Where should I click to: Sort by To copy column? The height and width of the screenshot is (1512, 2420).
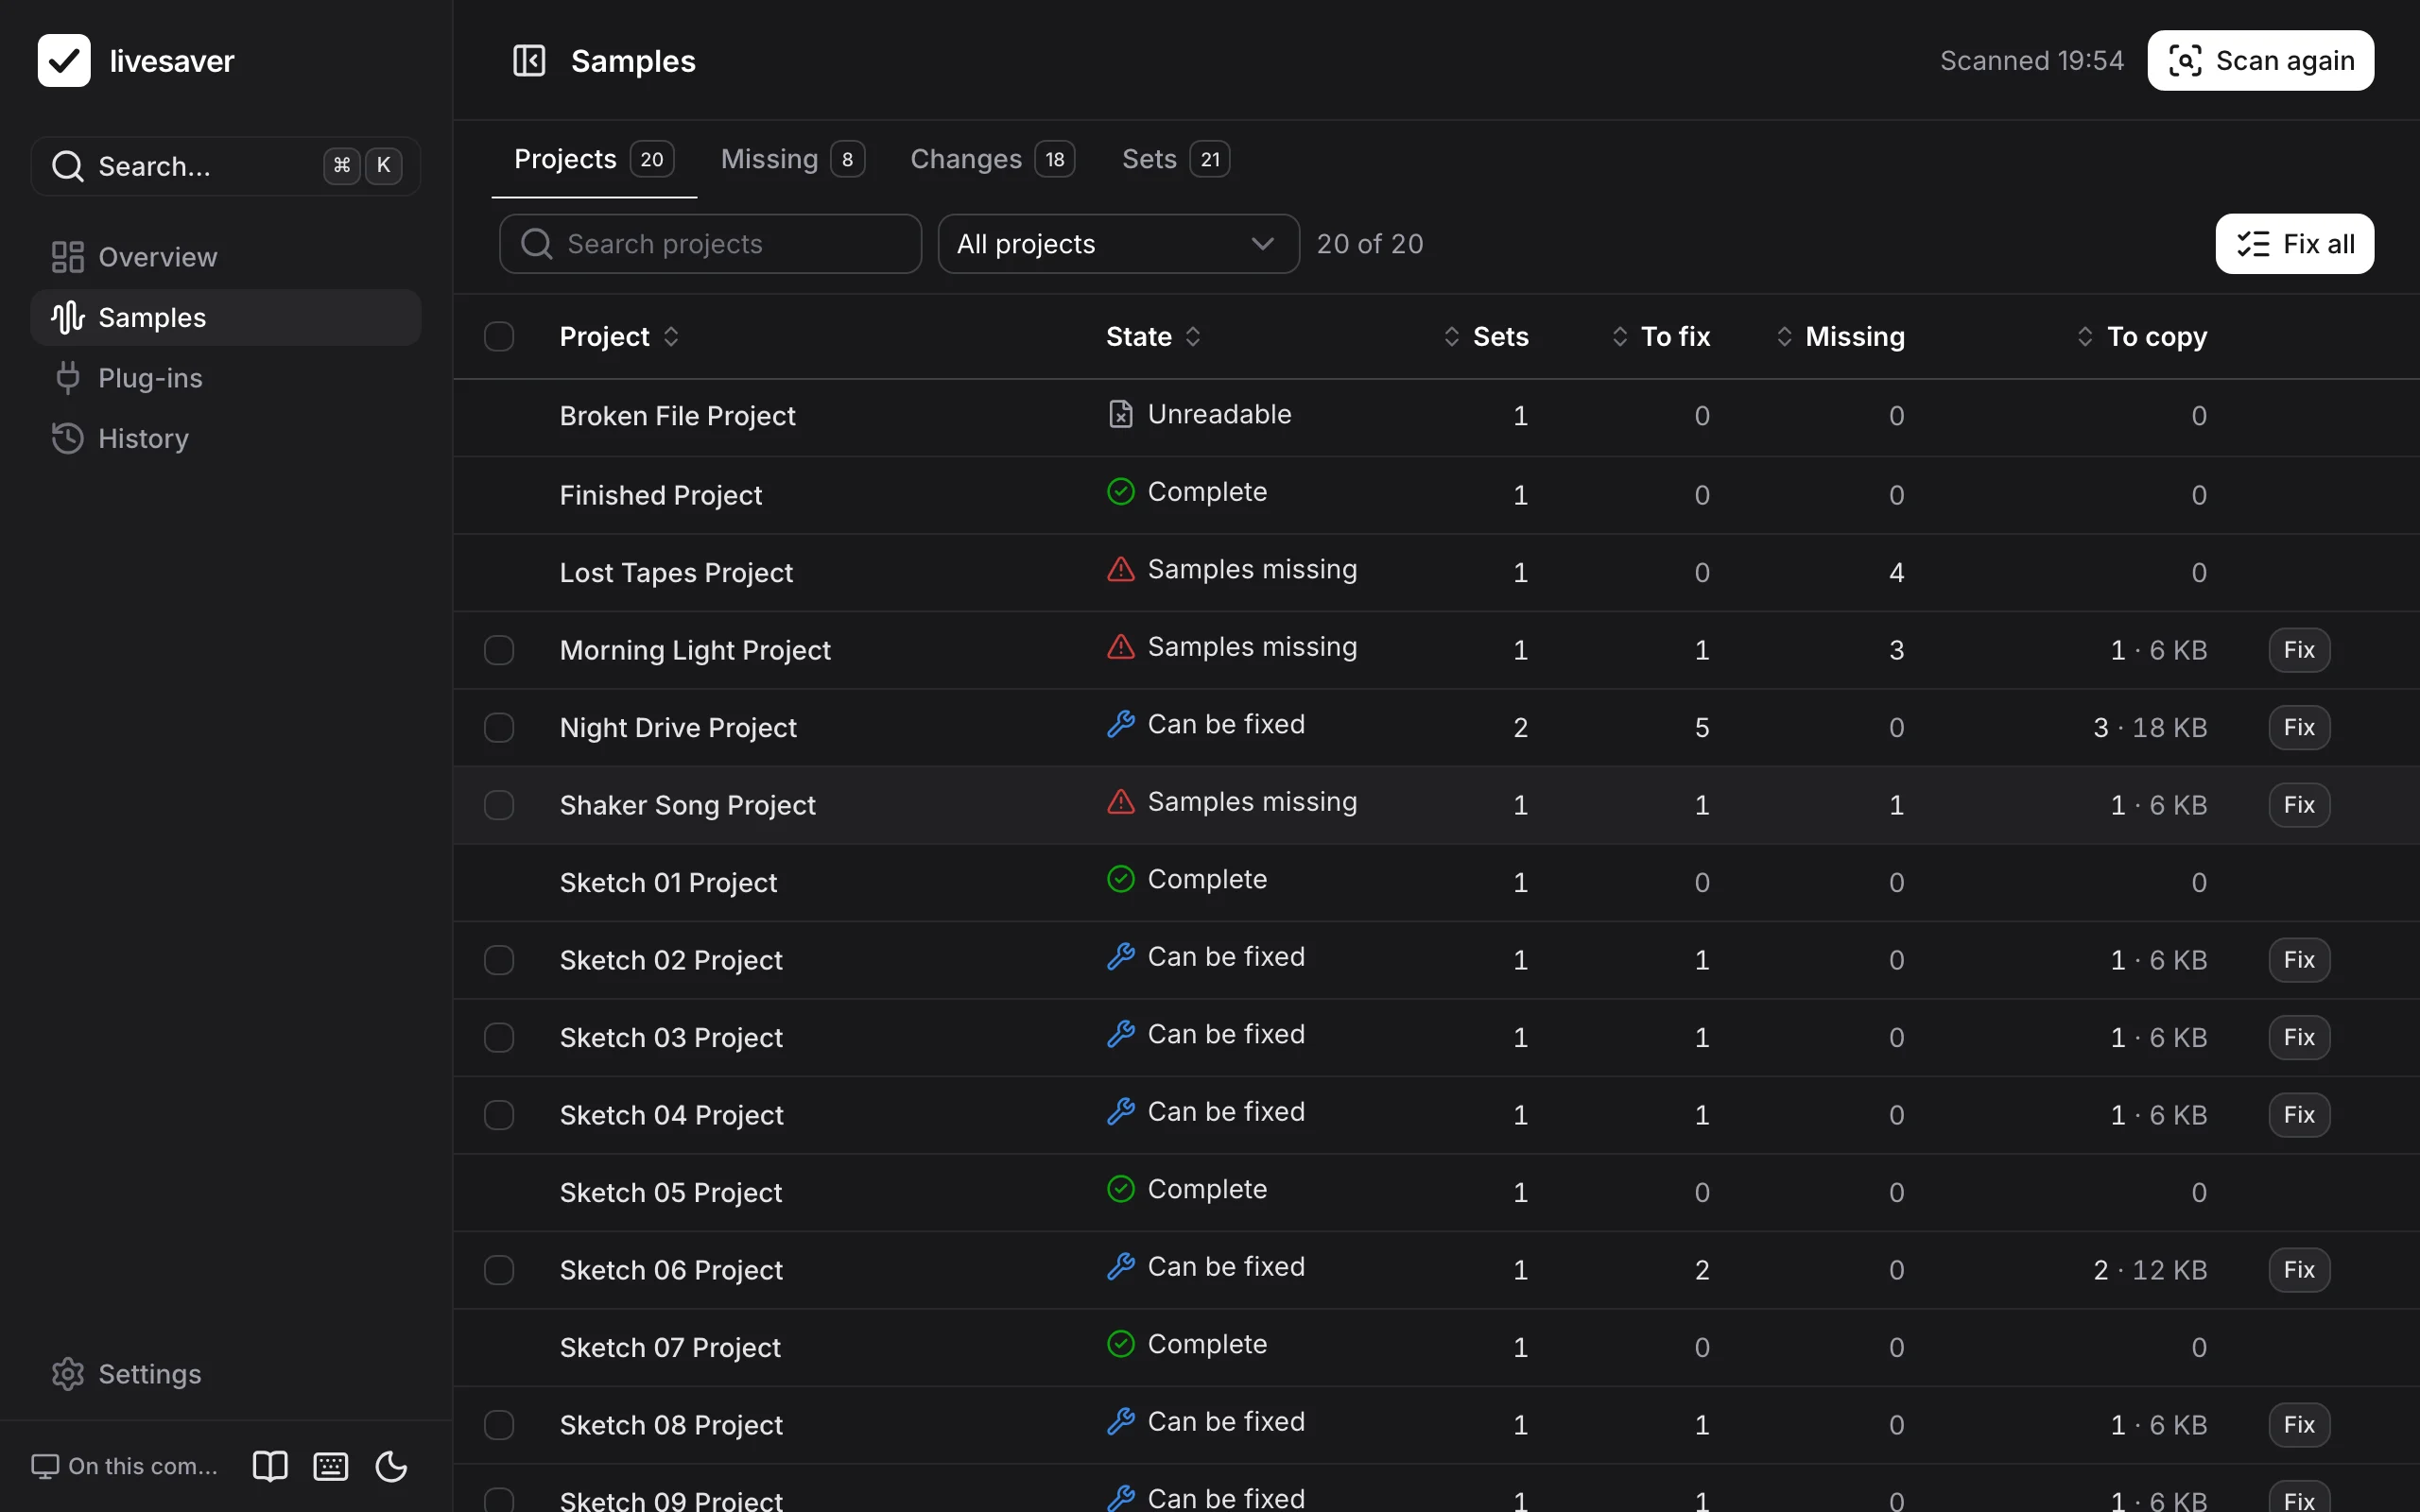2142,337
